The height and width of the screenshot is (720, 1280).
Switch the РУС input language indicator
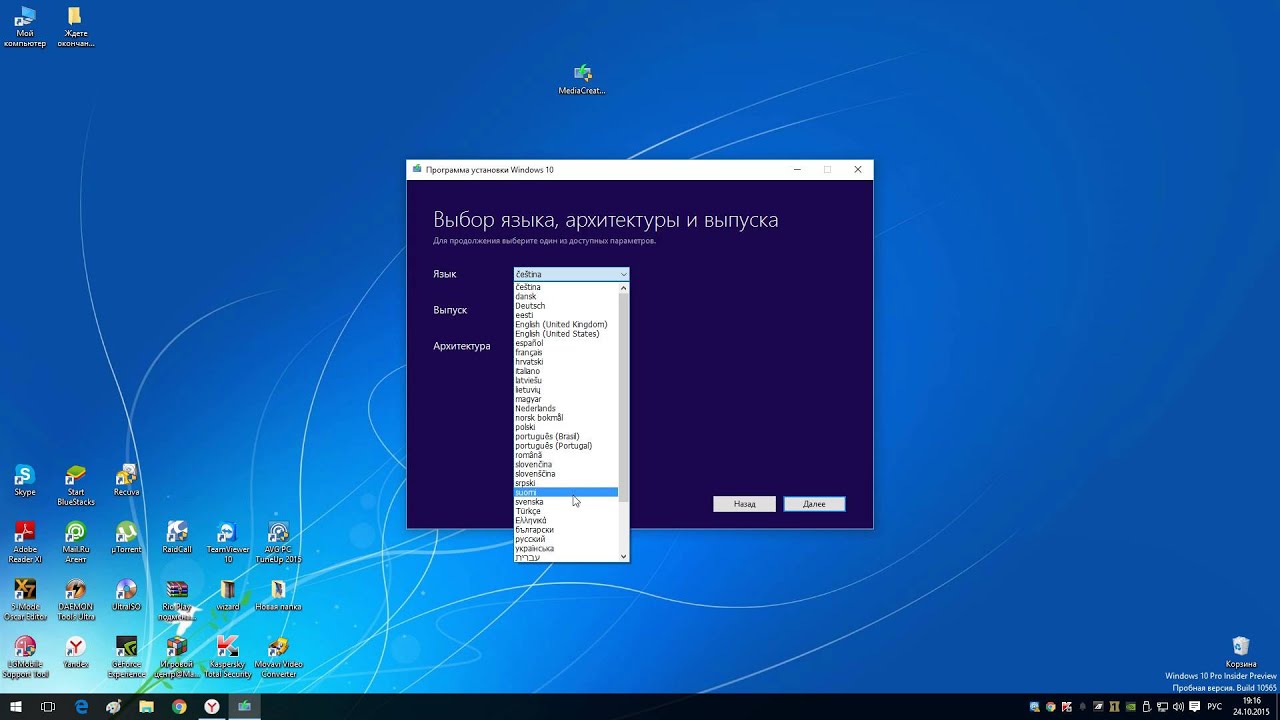[1215, 706]
